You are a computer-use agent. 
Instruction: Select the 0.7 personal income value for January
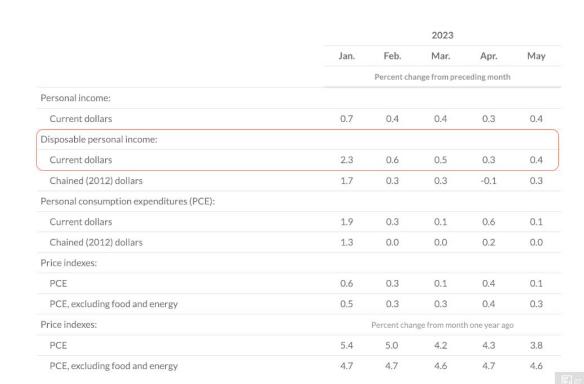[346, 119]
